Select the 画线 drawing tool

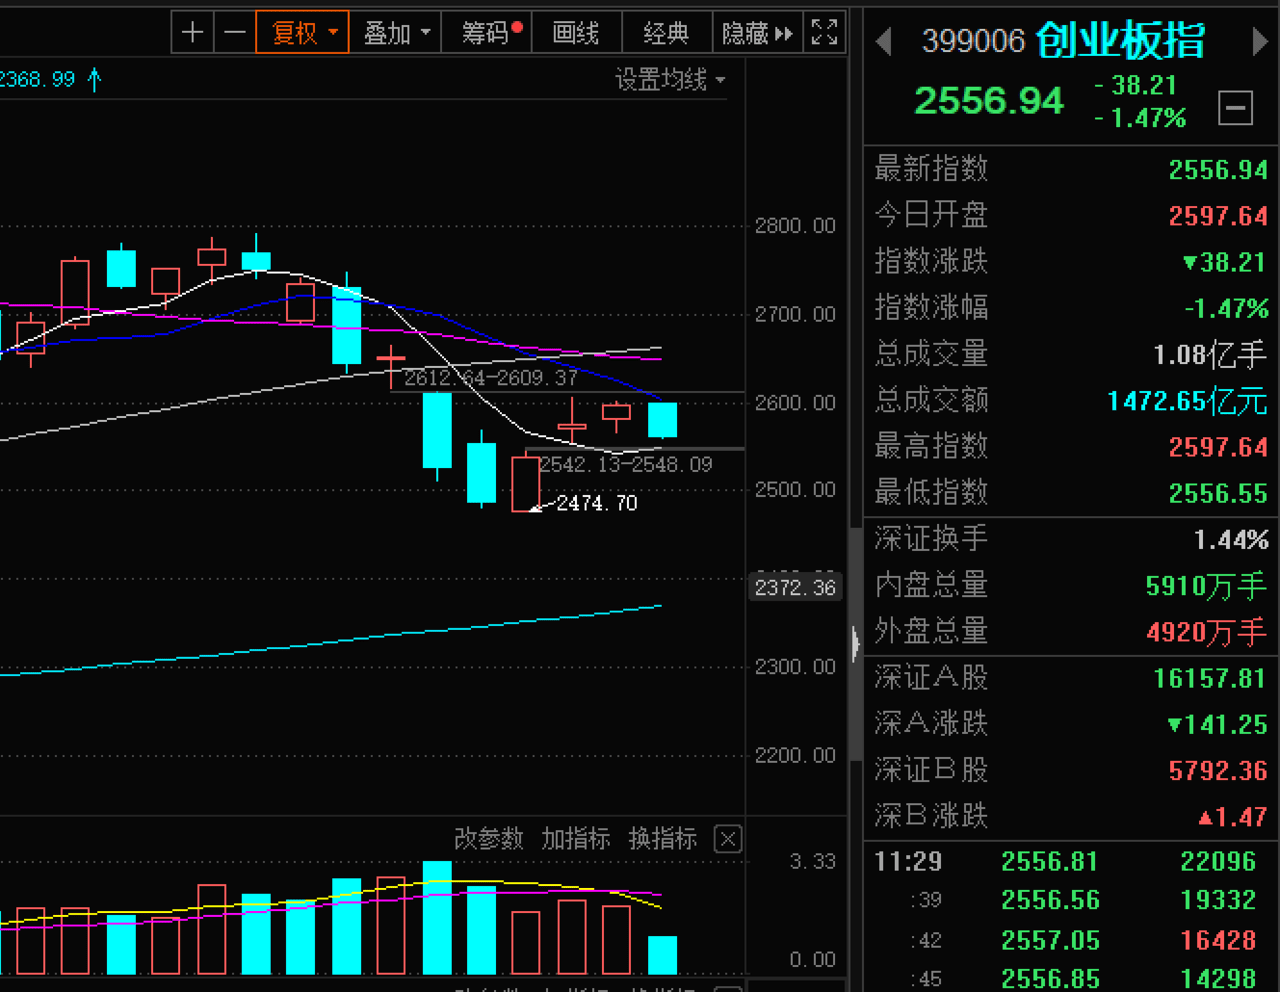coord(577,33)
